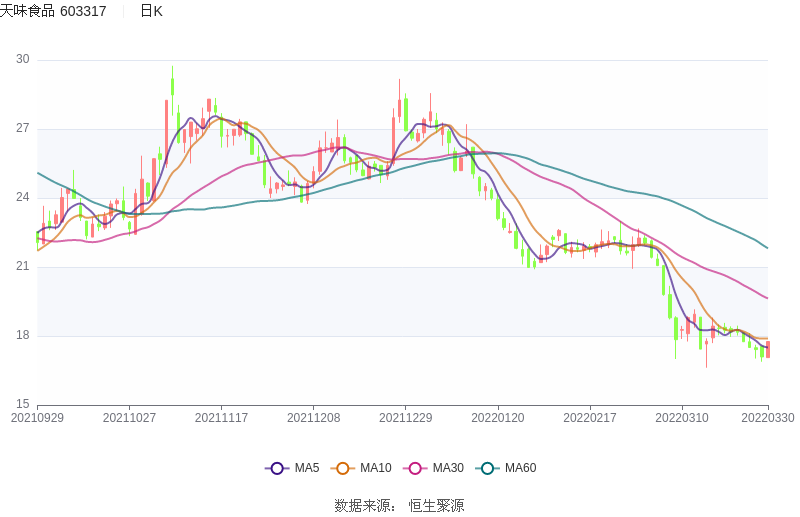
Task: Click the 数据来源 恒生聚源 source text
Action: click(399, 505)
